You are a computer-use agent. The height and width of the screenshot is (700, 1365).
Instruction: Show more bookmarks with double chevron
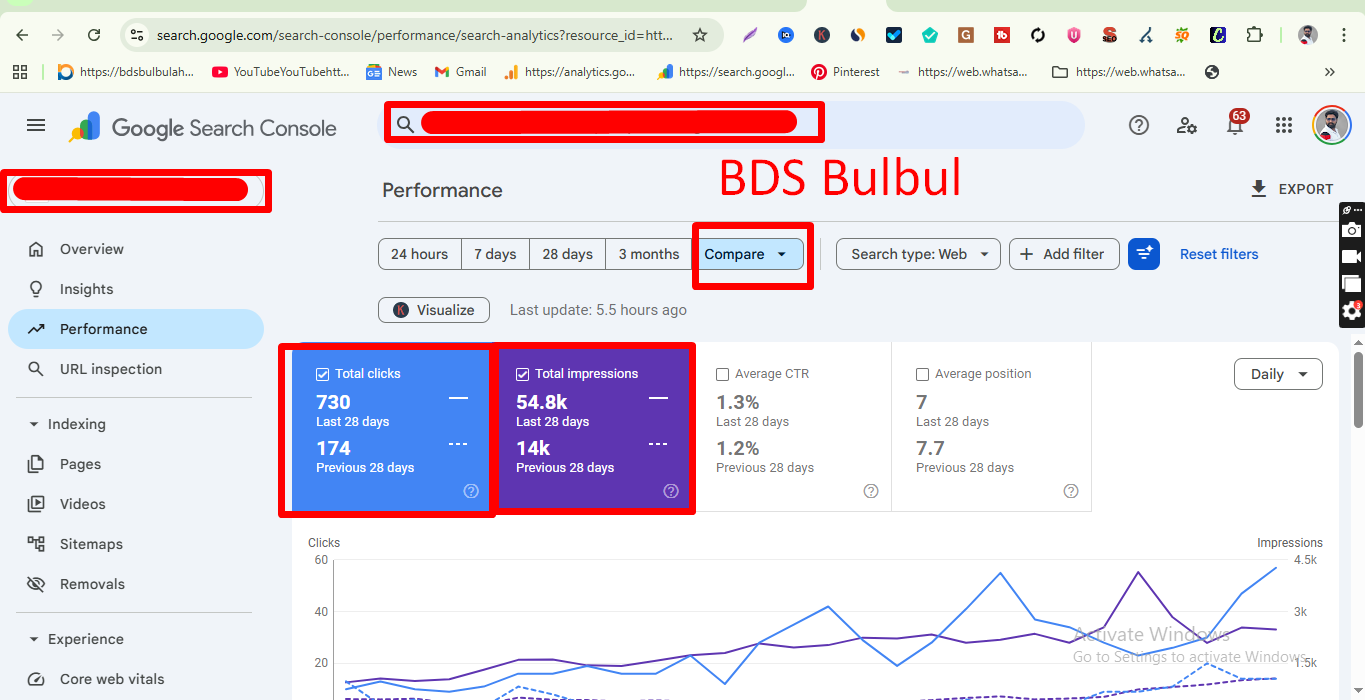click(x=1329, y=72)
